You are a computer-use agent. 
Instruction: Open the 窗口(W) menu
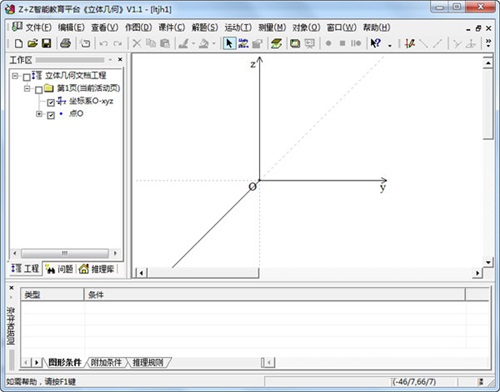coord(341,27)
